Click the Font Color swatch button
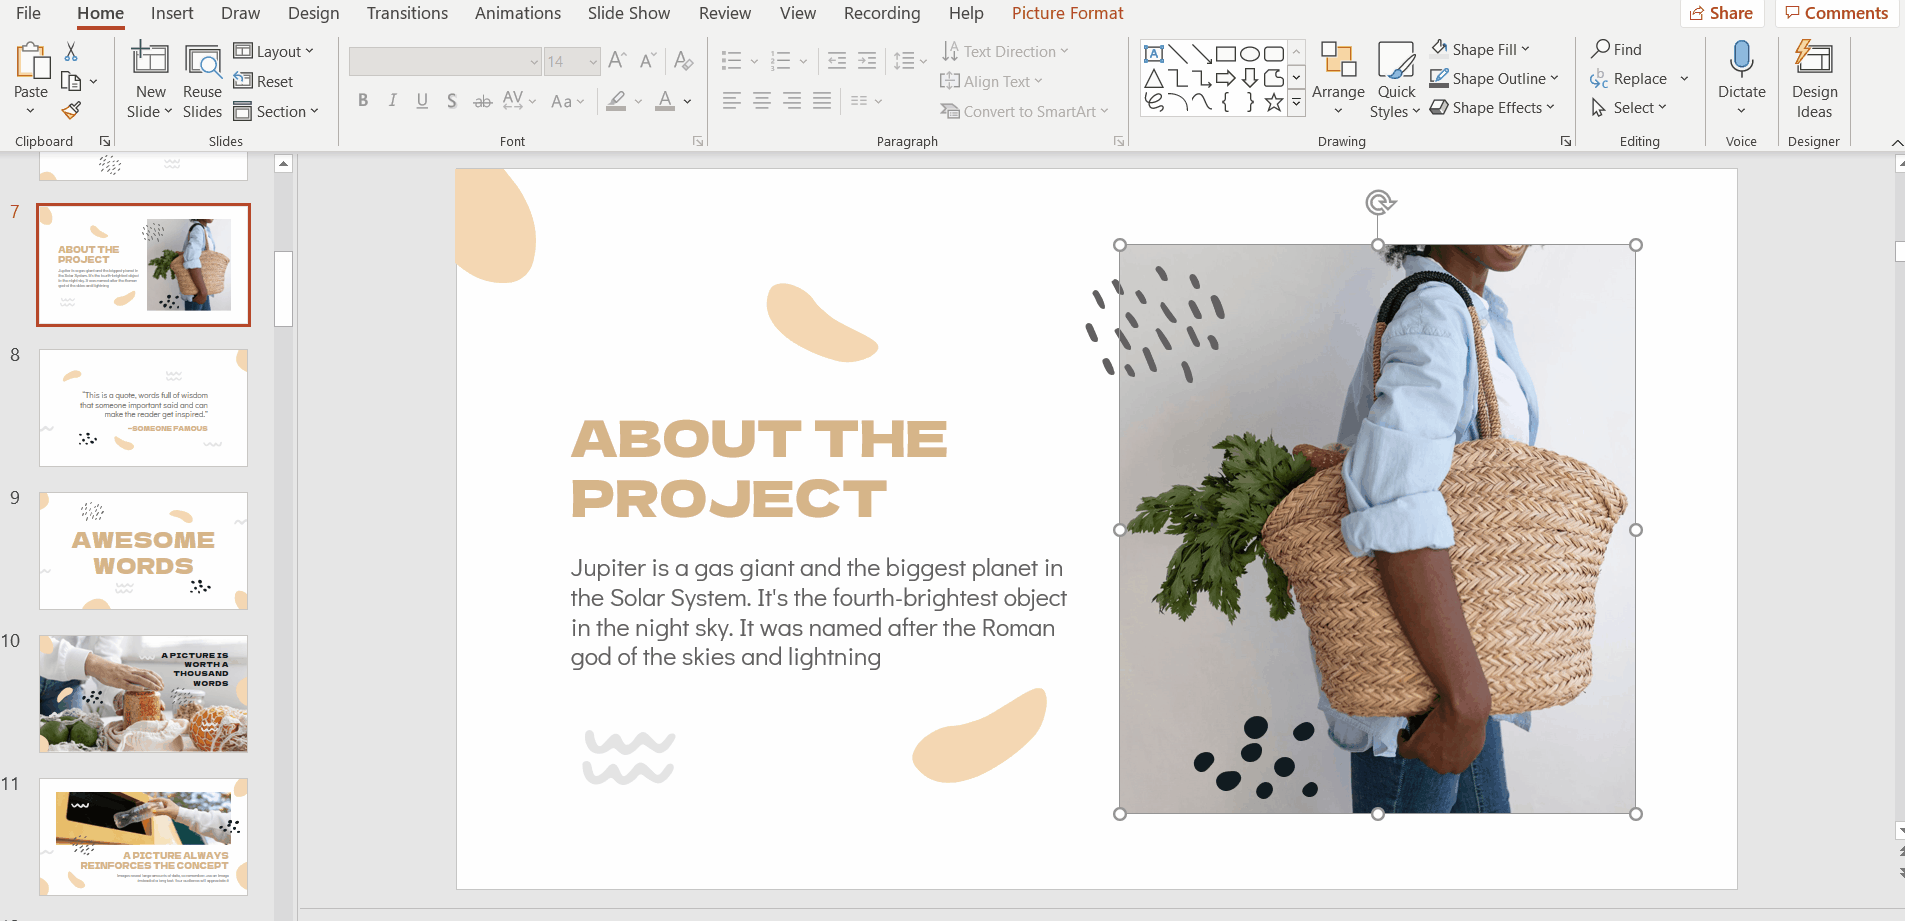This screenshot has width=1905, height=921. tap(665, 101)
